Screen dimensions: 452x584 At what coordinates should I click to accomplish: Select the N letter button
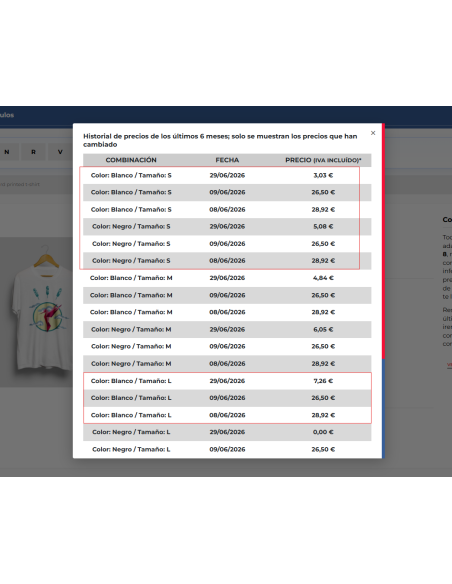pos(7,152)
